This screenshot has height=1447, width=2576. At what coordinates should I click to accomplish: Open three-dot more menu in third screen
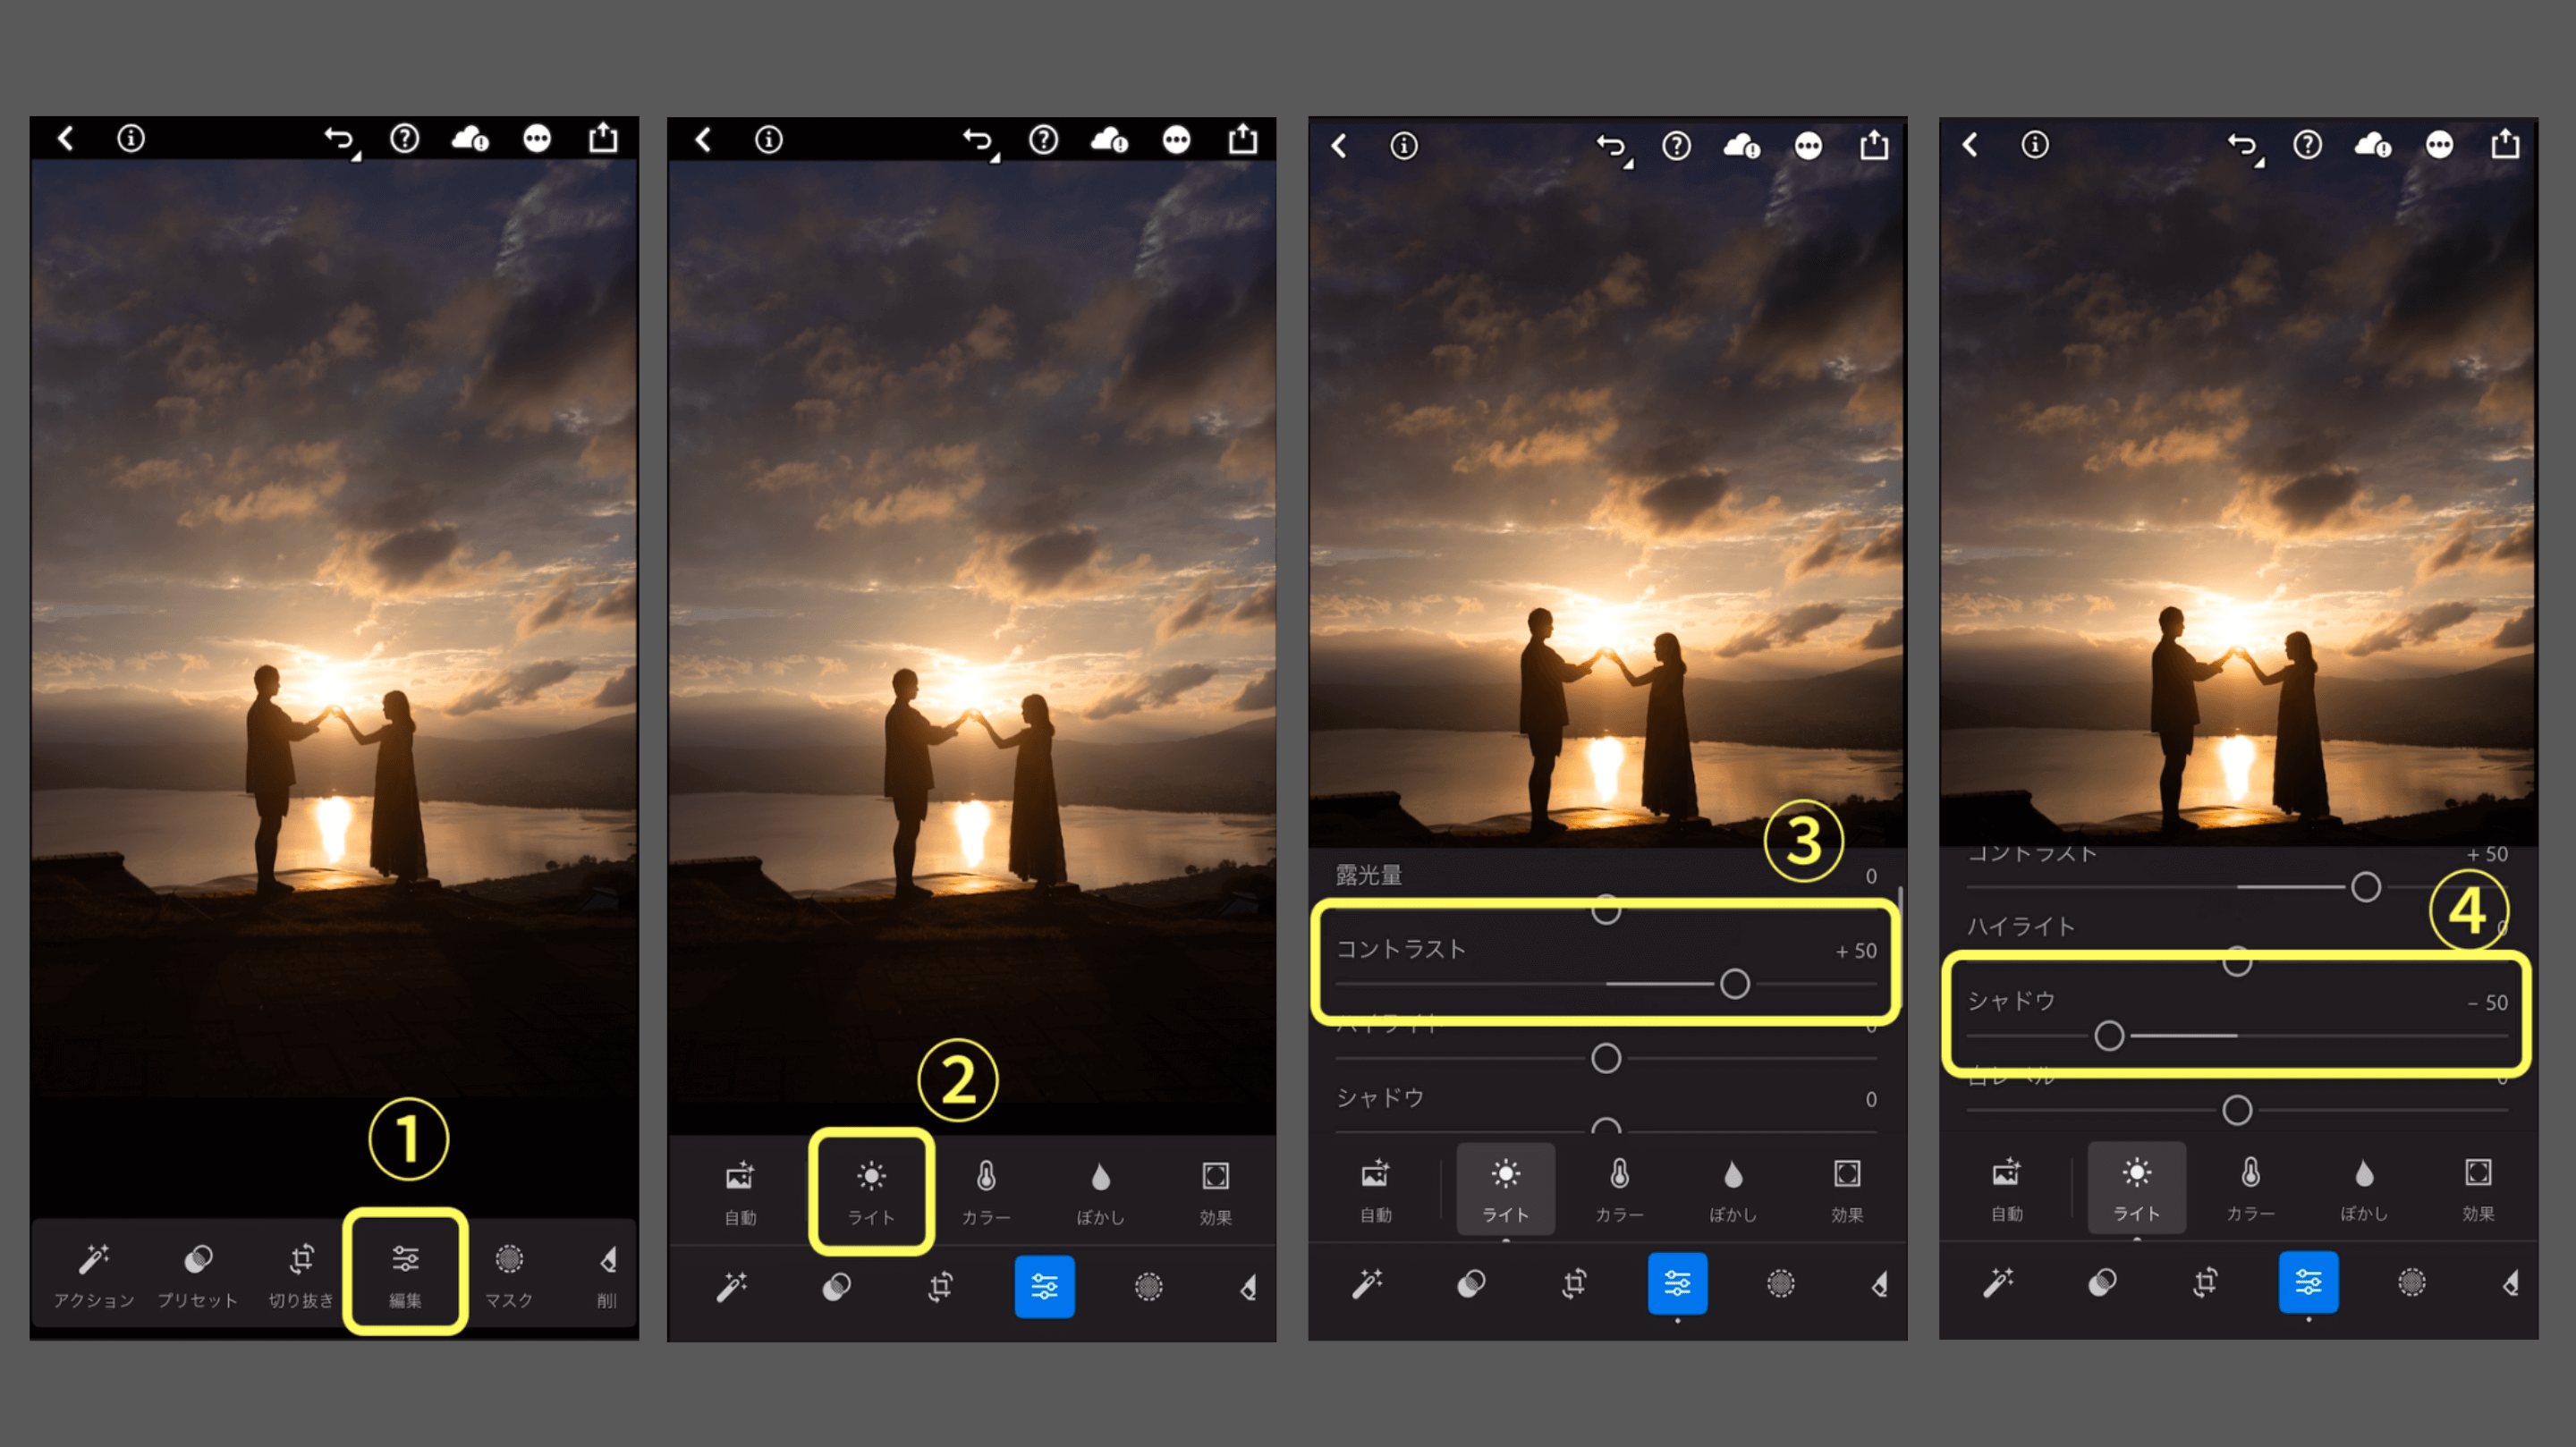pos(1808,147)
